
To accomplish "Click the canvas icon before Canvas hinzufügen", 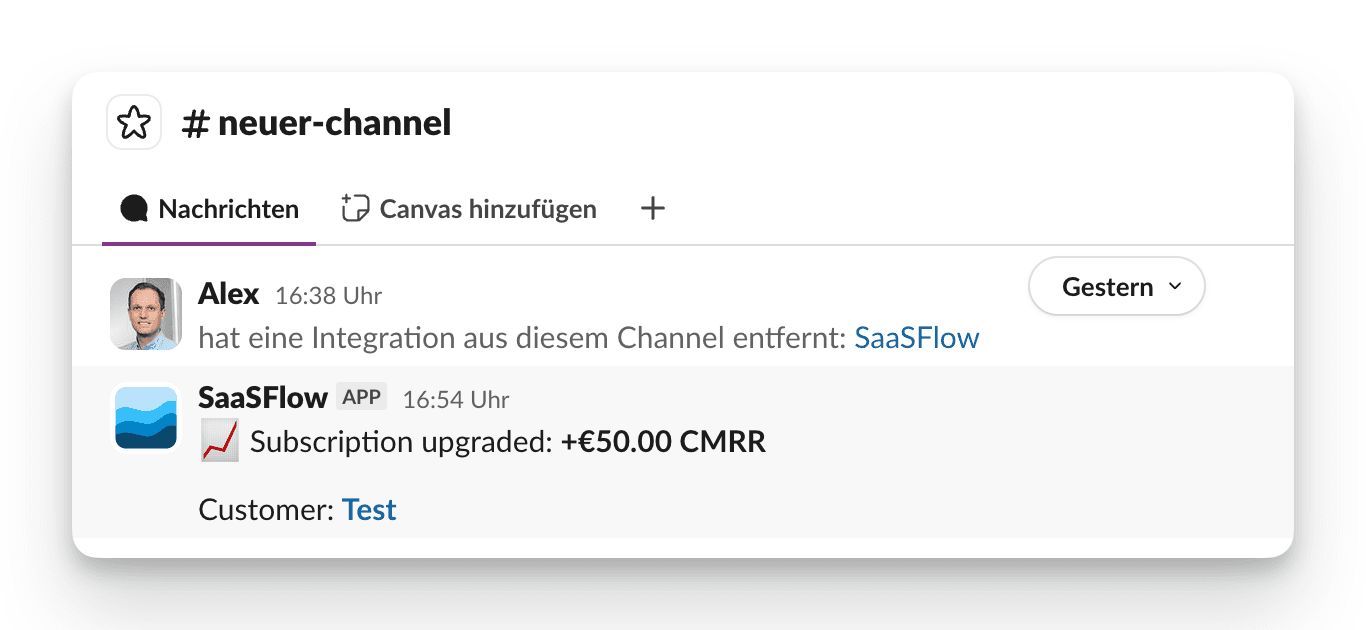I will coord(355,209).
